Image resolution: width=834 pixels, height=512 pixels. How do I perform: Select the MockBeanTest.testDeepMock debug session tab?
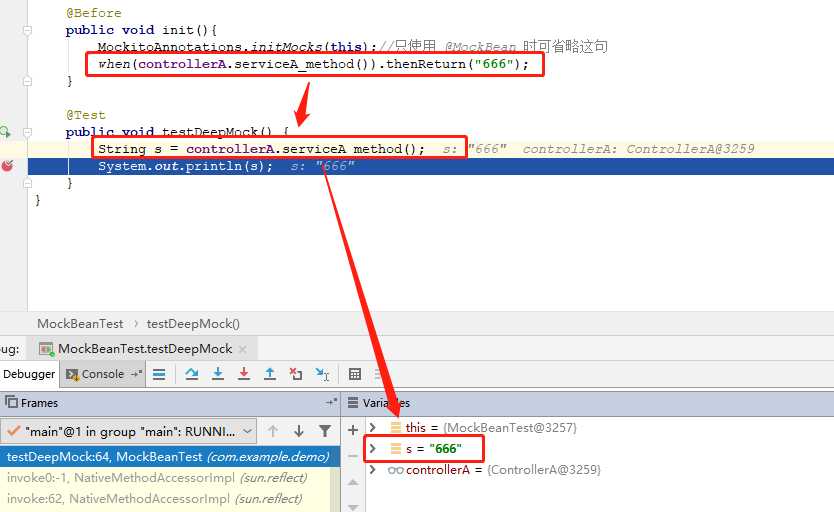tap(145, 349)
